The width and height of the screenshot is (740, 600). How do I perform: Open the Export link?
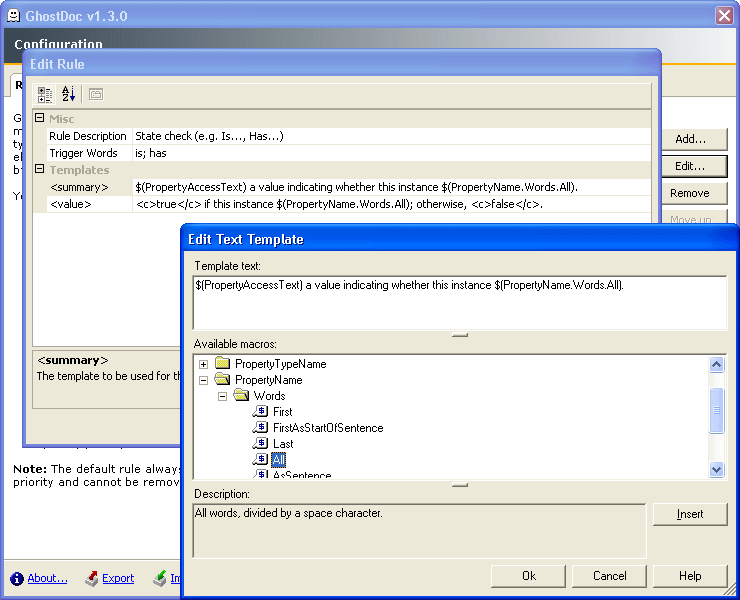coord(118,578)
